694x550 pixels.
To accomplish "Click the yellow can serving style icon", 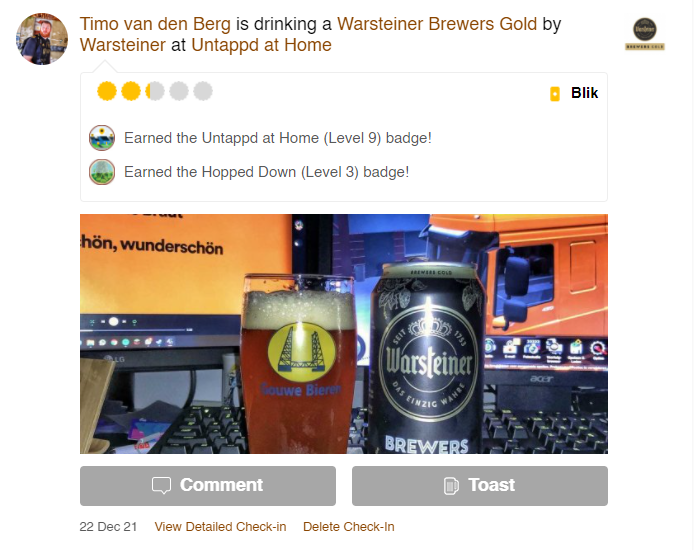I will 555,94.
